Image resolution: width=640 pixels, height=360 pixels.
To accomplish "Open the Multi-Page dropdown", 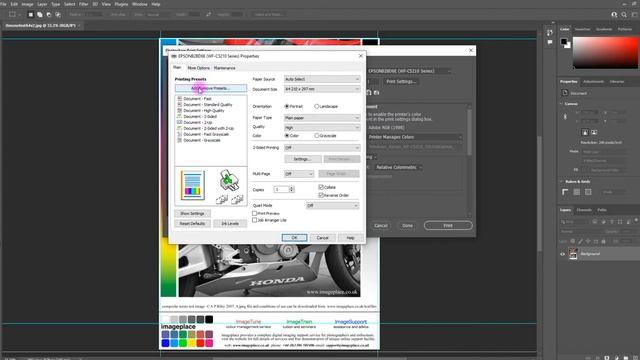I will [299, 174].
